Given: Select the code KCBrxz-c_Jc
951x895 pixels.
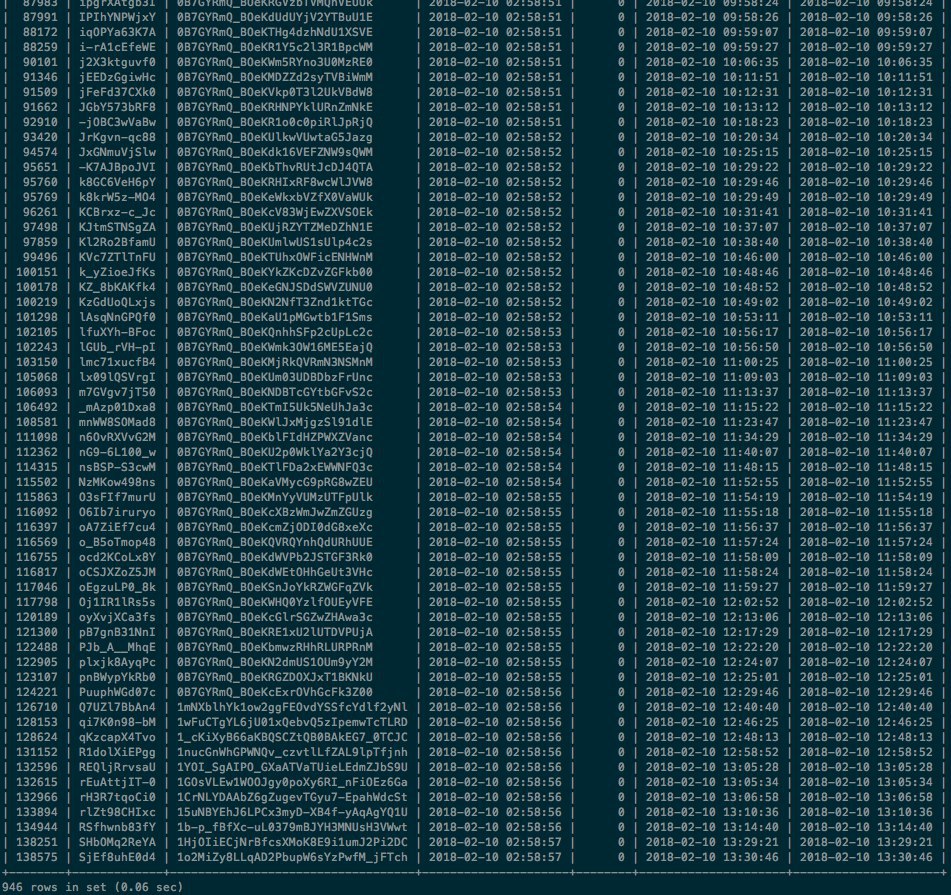Looking at the screenshot, I should tap(117, 212).
